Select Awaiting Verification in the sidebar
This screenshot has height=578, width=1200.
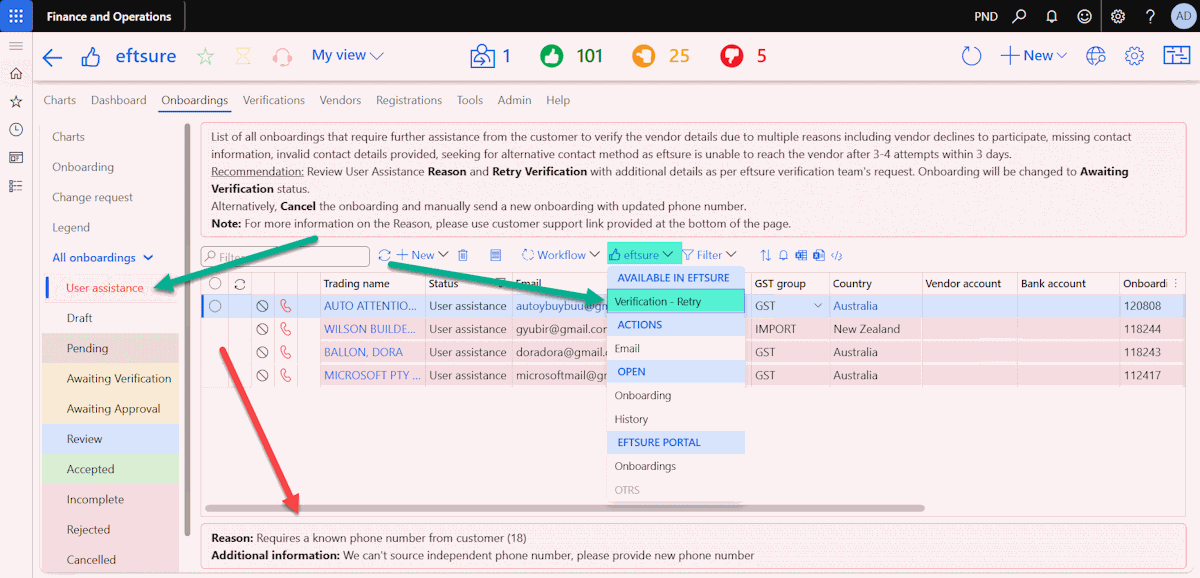[119, 379]
